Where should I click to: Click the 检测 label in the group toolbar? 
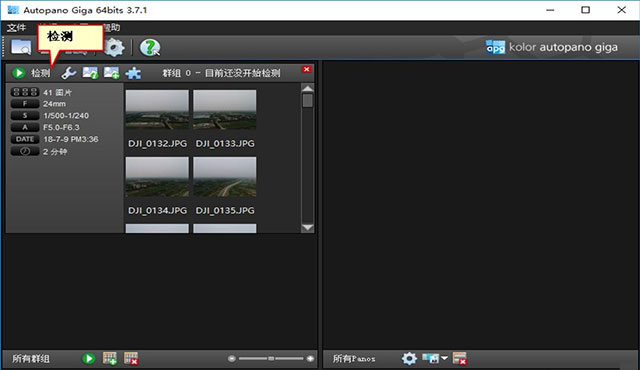coord(40,73)
